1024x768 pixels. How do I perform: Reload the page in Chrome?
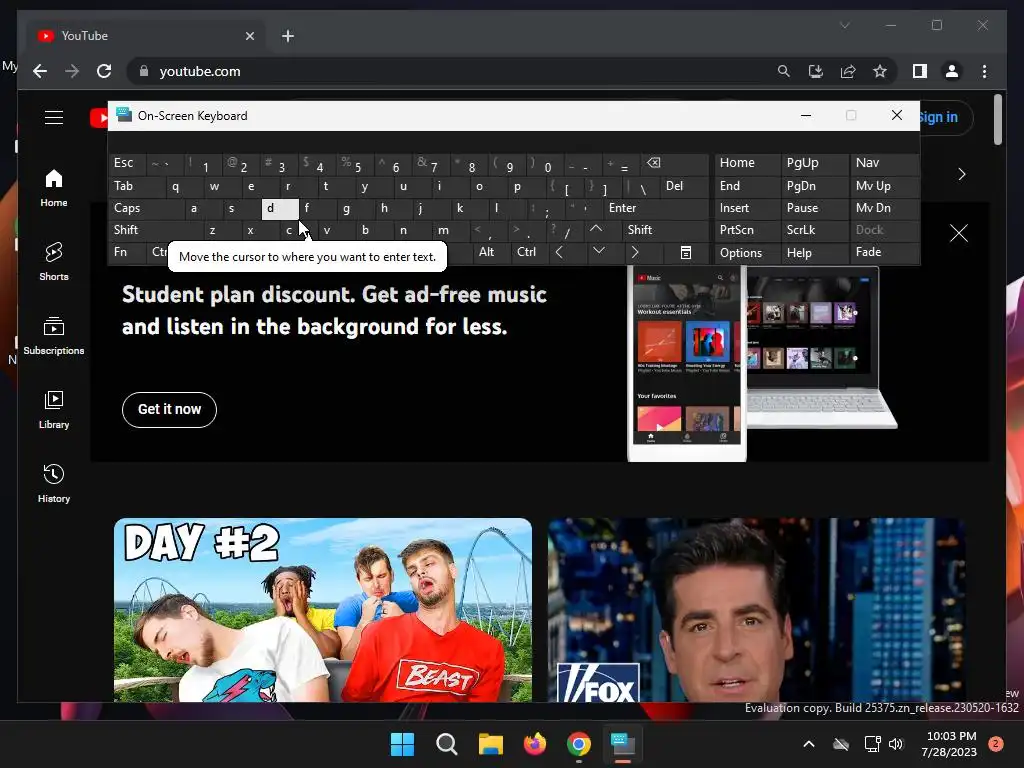point(104,71)
